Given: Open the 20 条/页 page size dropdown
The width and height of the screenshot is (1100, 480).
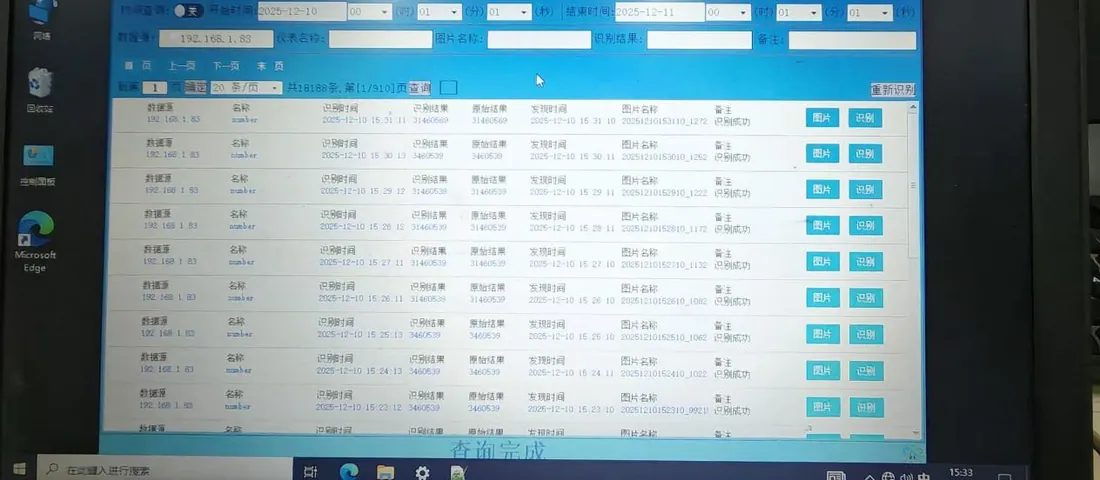Looking at the screenshot, I should (x=246, y=88).
